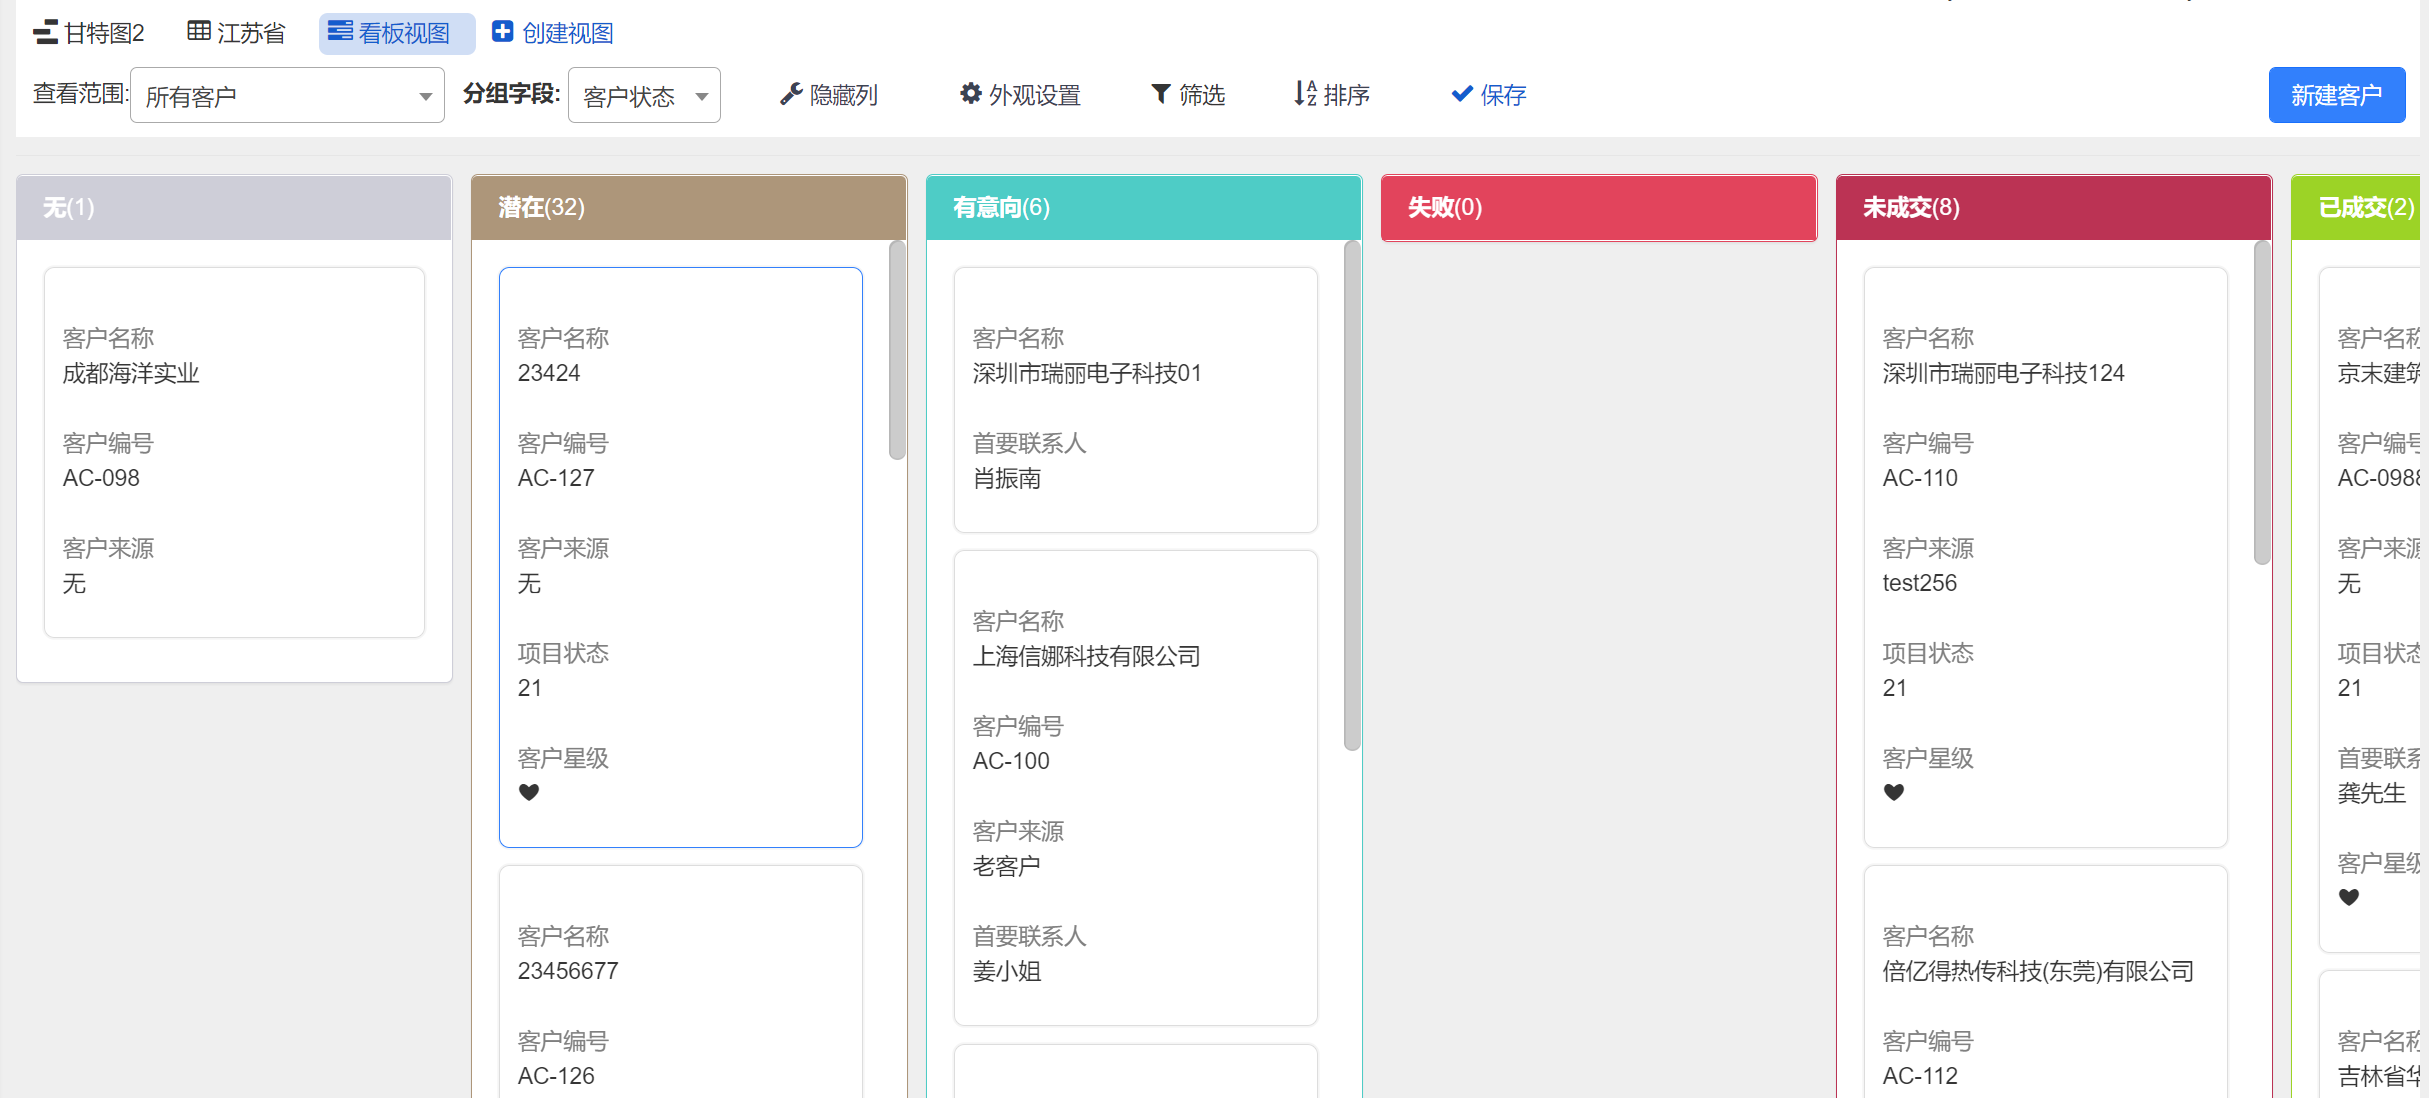
Task: Click the funnel icon for 筛选
Action: click(1160, 94)
